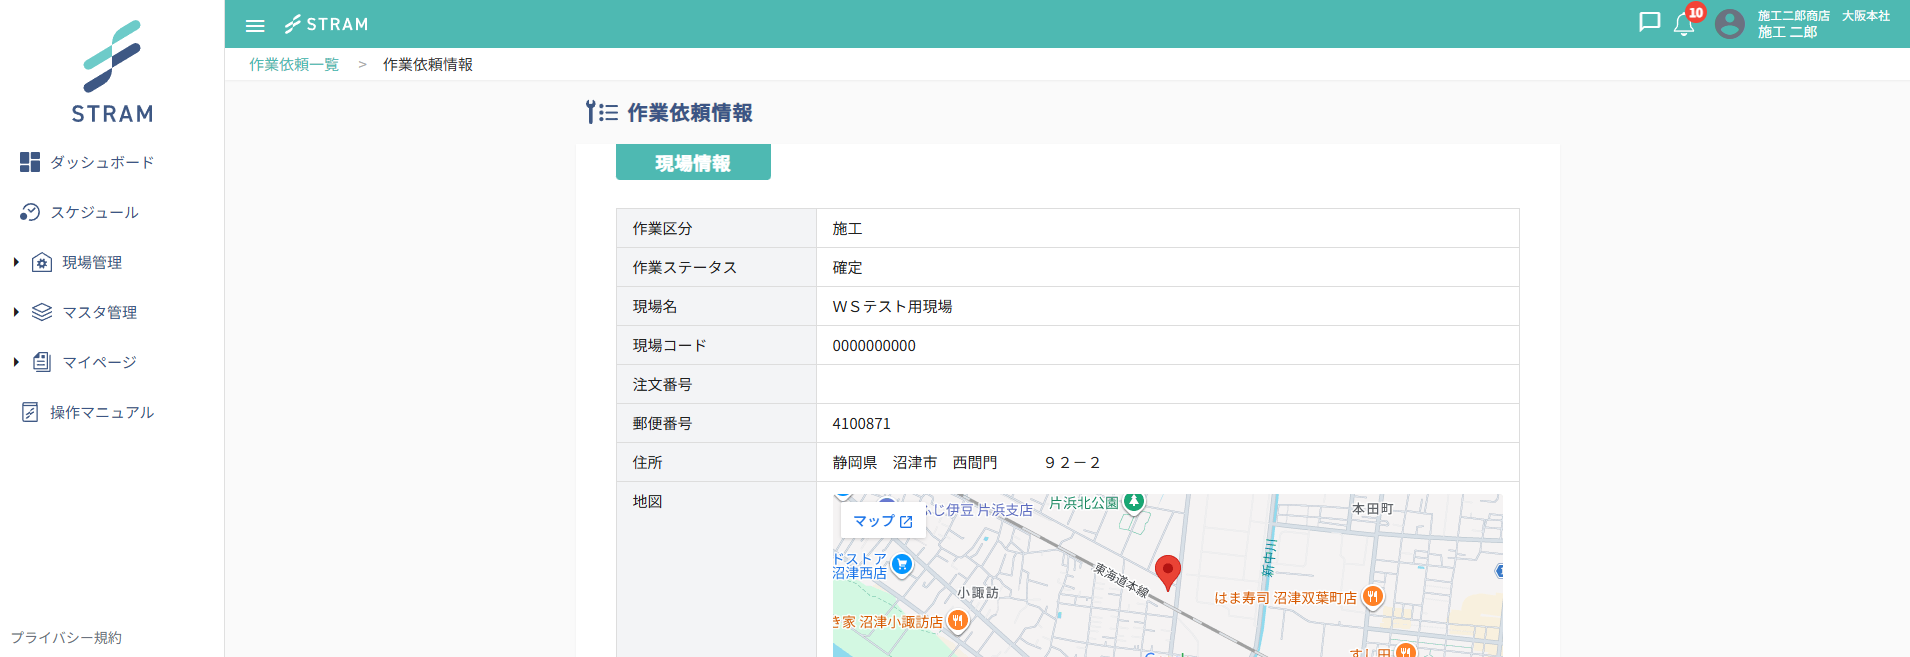Click the 地図 row label
Image resolution: width=1910 pixels, height=657 pixels.
pos(647,501)
